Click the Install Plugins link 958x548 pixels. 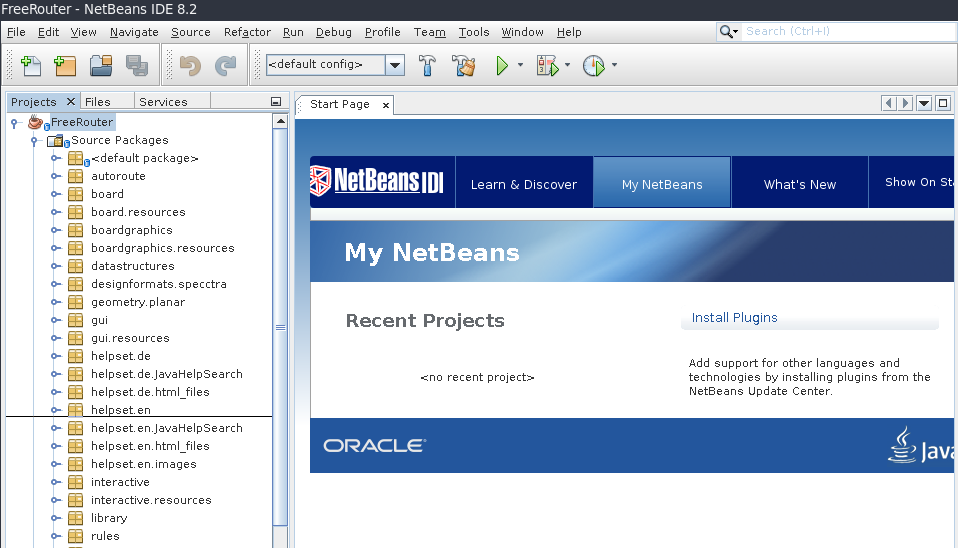coord(734,318)
